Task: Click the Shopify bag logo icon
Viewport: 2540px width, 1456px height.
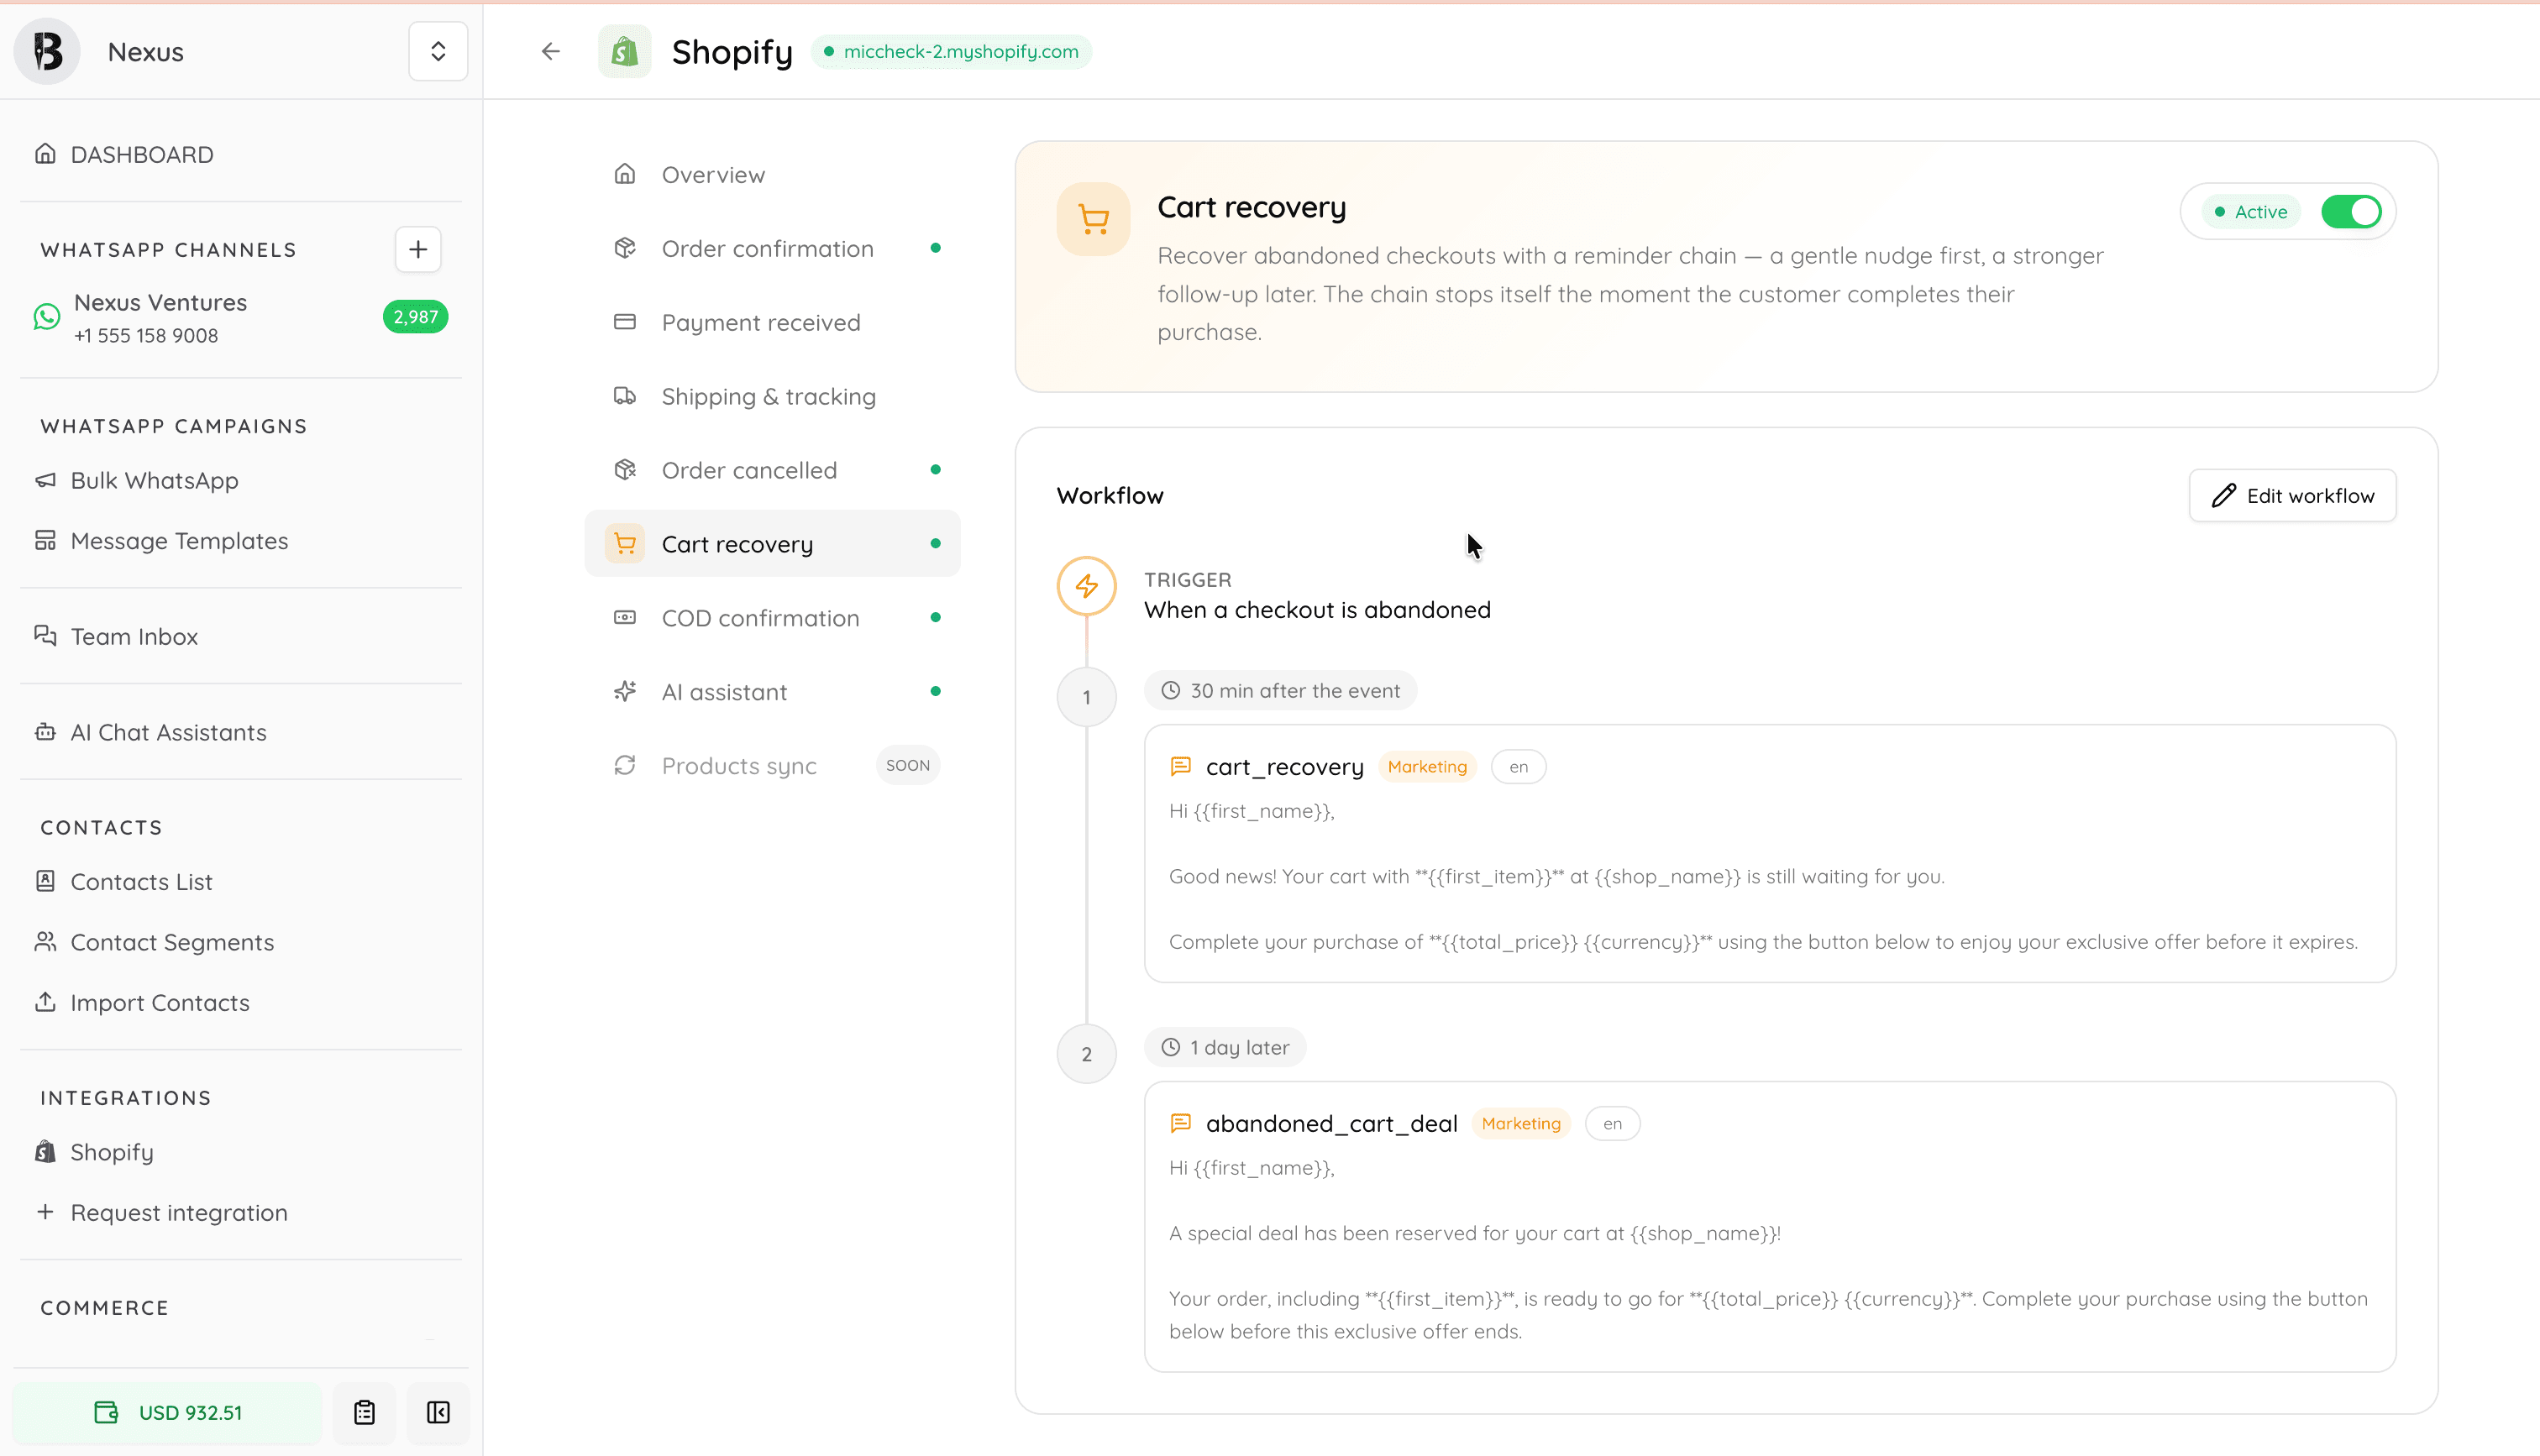Action: coord(625,51)
